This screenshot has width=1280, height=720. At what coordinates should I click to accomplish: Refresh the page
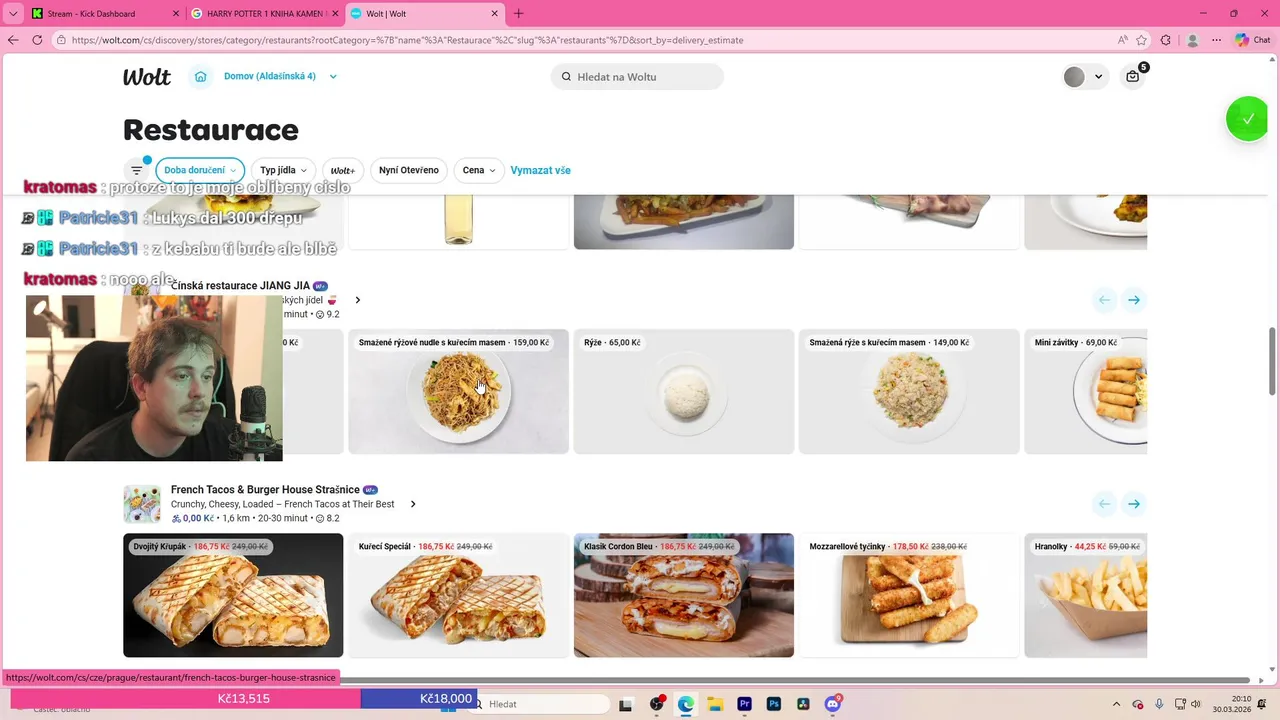(x=37, y=40)
